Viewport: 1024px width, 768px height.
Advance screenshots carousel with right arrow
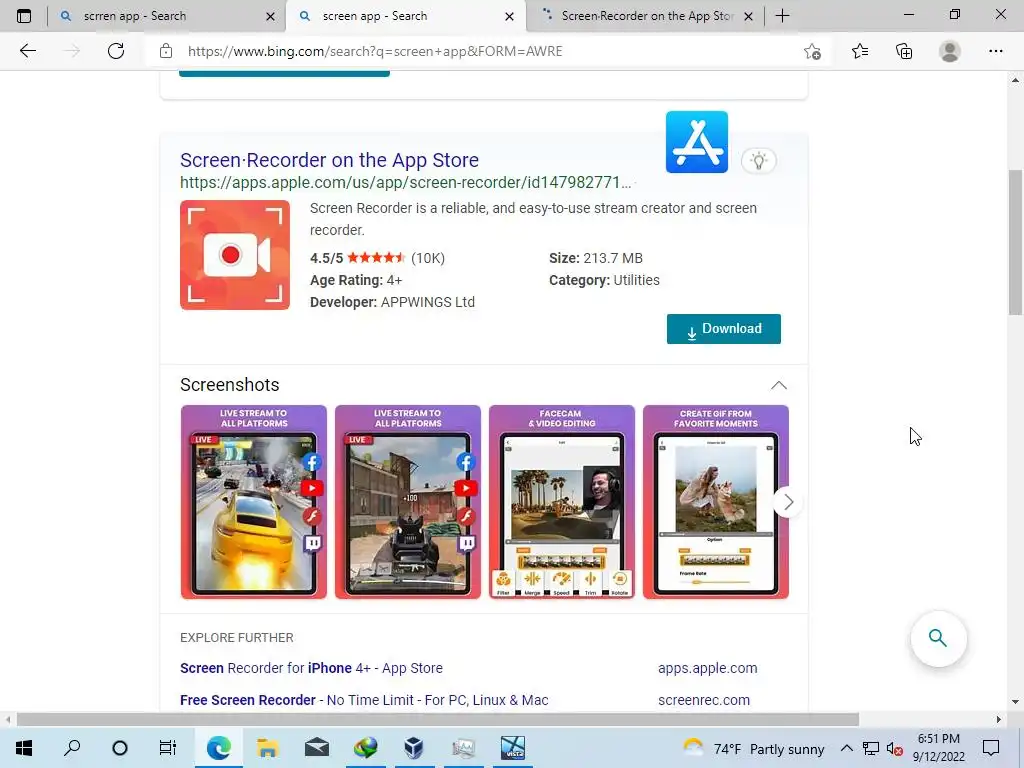(x=788, y=502)
